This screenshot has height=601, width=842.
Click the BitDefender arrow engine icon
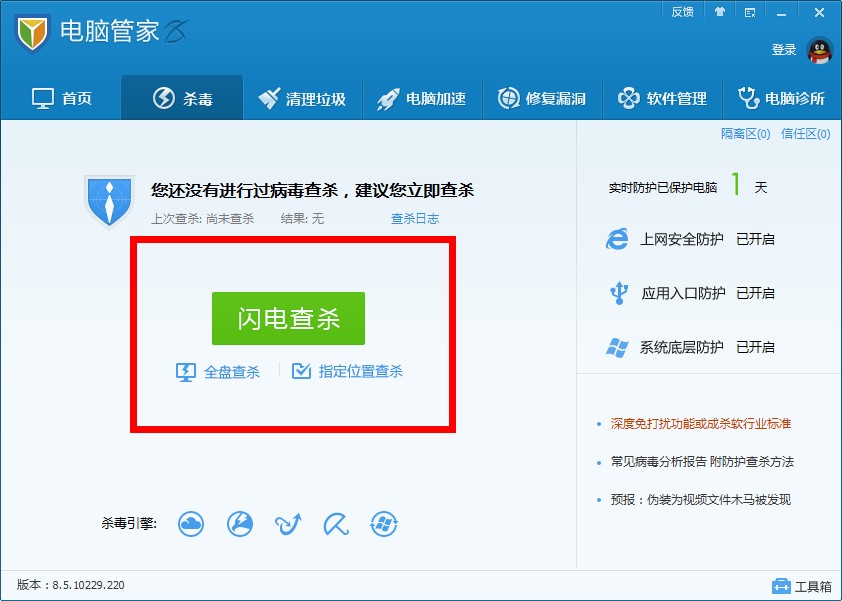288,523
